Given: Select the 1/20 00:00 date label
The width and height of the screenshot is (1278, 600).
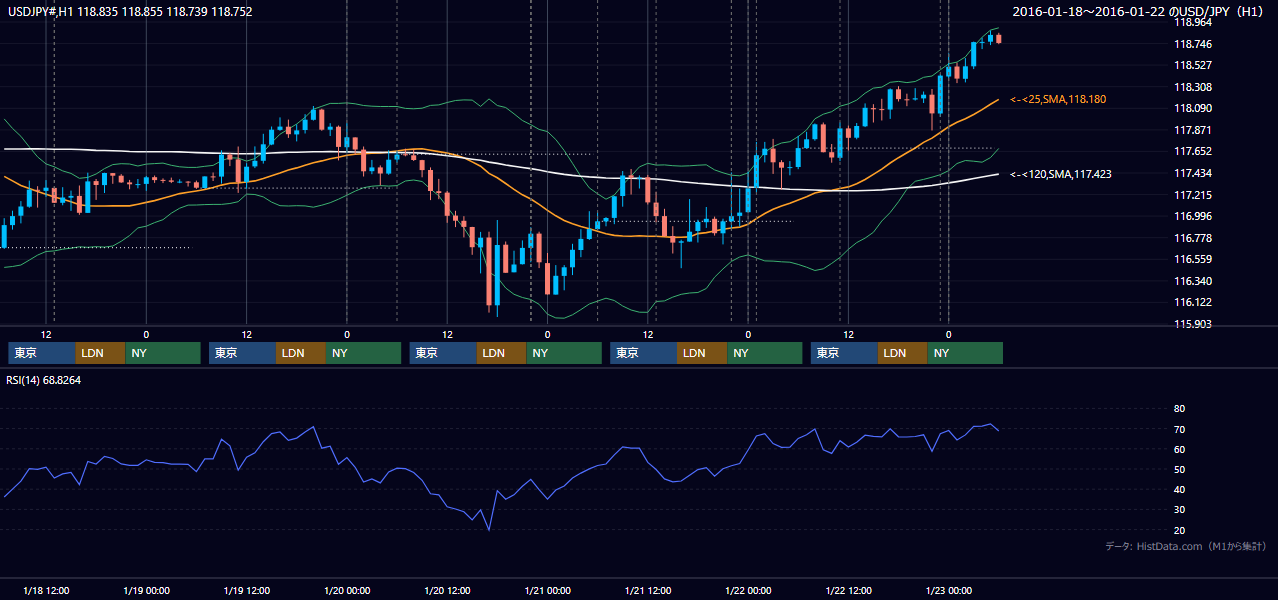Looking at the screenshot, I should 347,590.
